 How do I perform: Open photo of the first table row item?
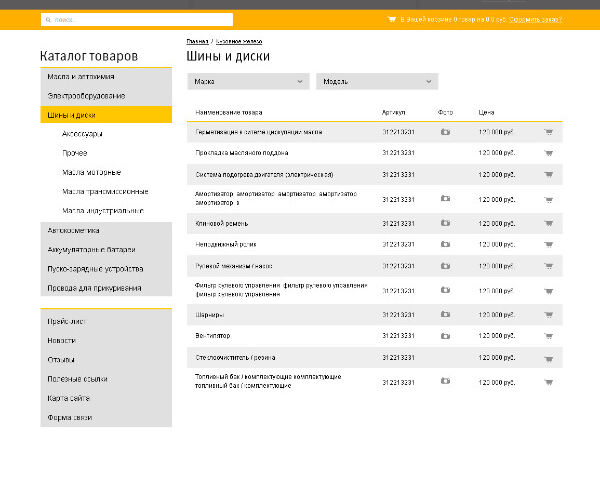pyautogui.click(x=445, y=132)
